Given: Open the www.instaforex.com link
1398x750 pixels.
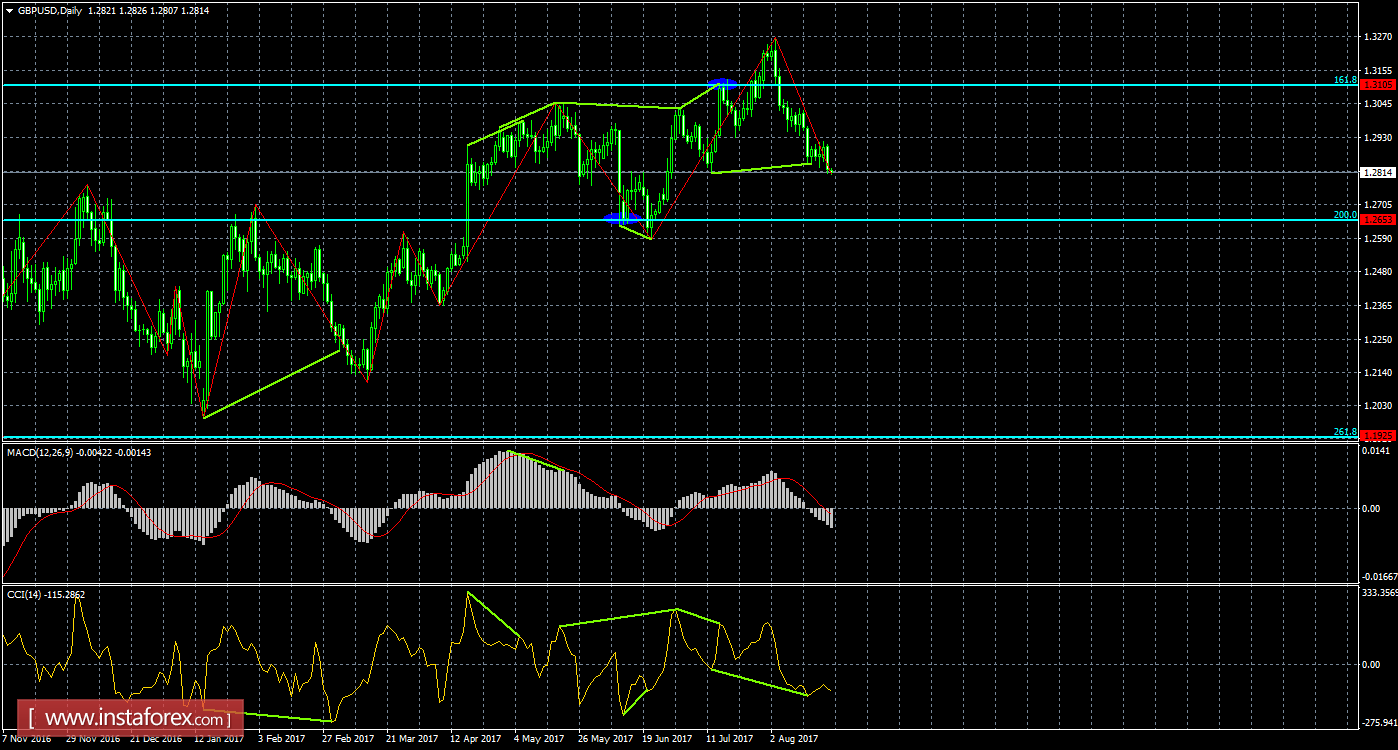Looking at the screenshot, I should (130, 717).
